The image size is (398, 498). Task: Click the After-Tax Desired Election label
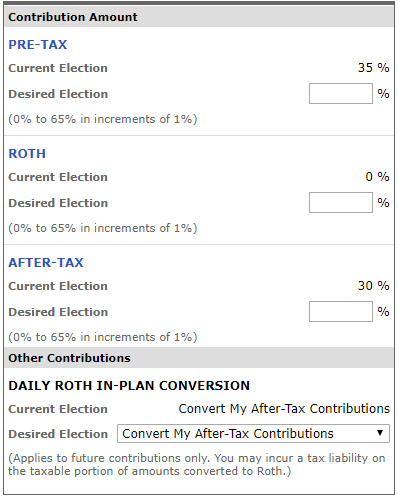pyautogui.click(x=58, y=312)
